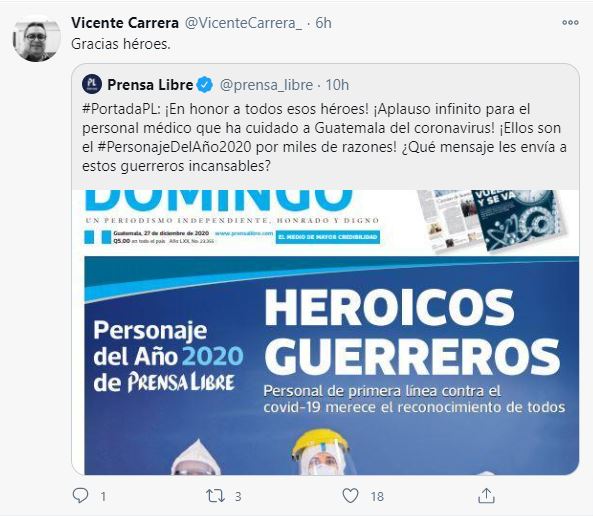The height and width of the screenshot is (516, 593).
Task: Click the blue verified badge next to Prensa Libre
Action: [205, 85]
